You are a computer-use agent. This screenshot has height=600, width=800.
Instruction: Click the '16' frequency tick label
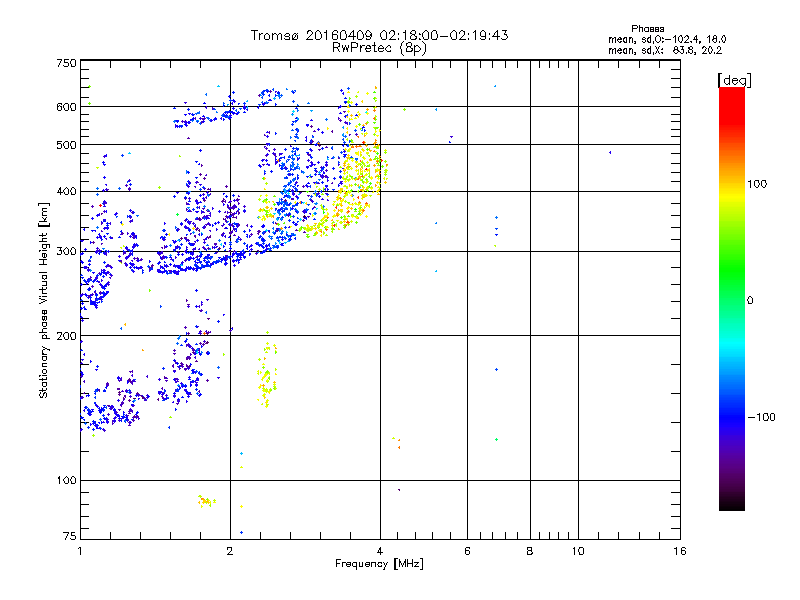[680, 551]
